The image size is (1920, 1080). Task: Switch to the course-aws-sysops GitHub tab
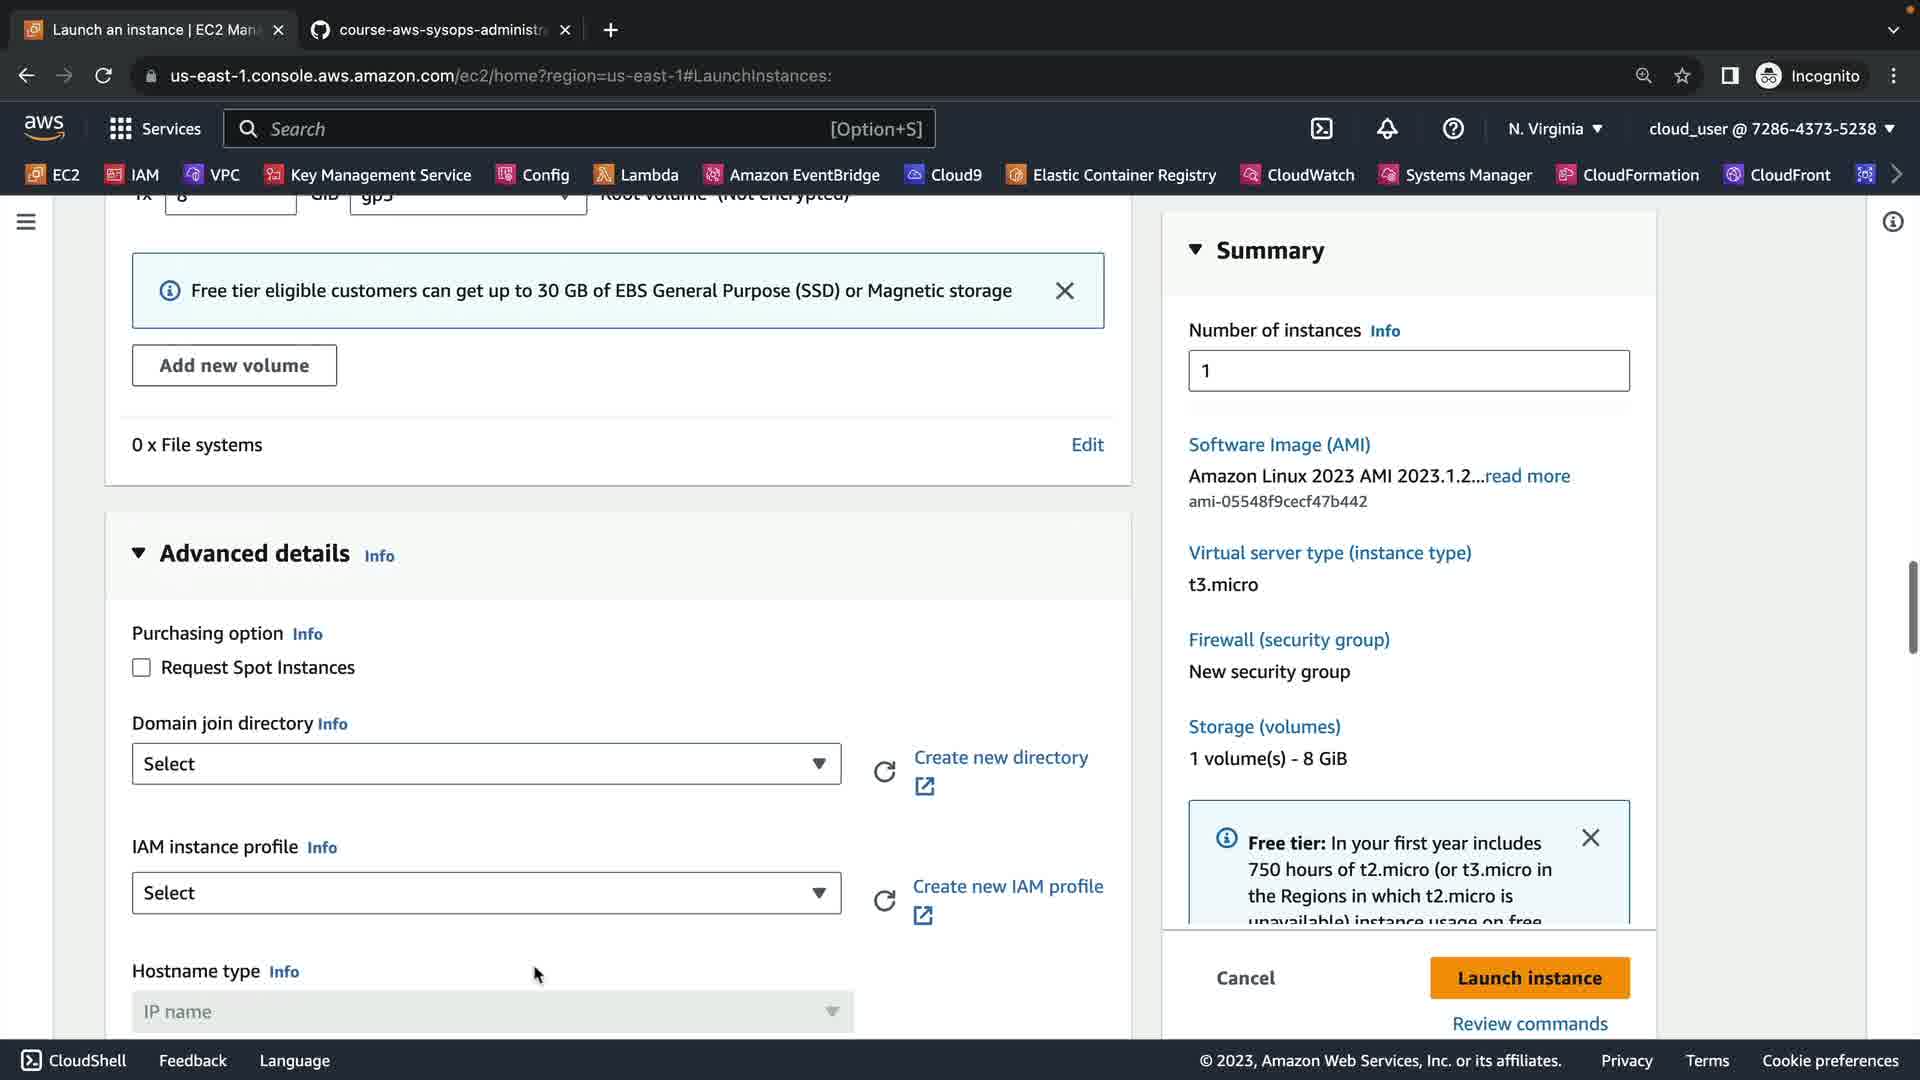(440, 30)
